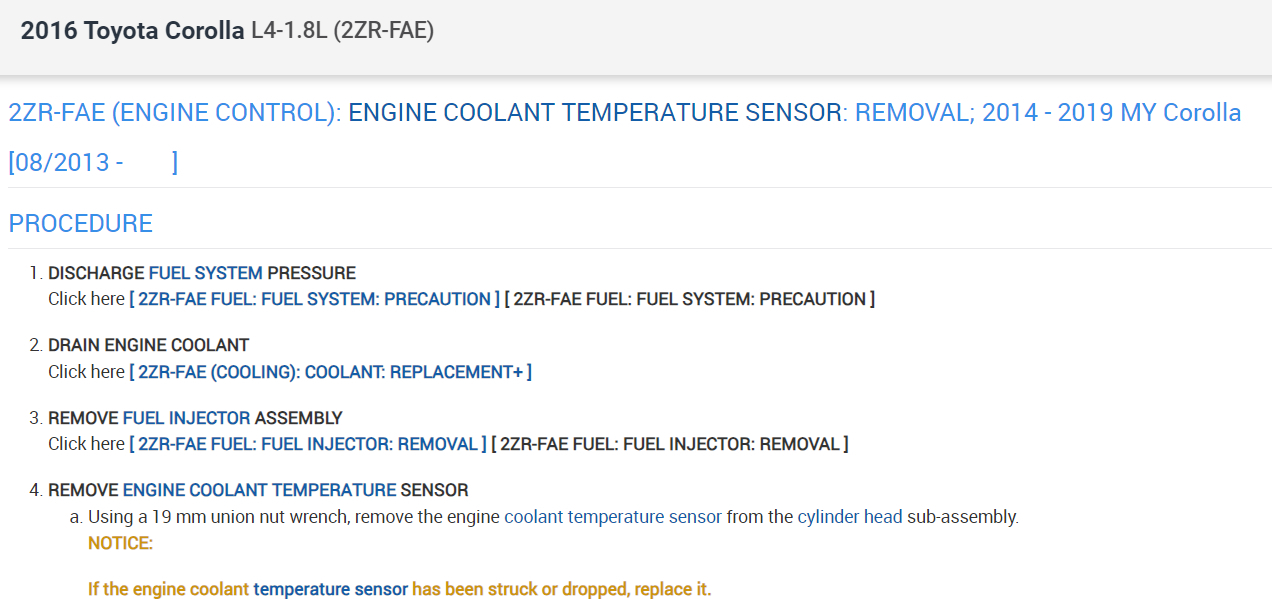Click the cylinder head link
This screenshot has height=599, width=1272.
[850, 517]
